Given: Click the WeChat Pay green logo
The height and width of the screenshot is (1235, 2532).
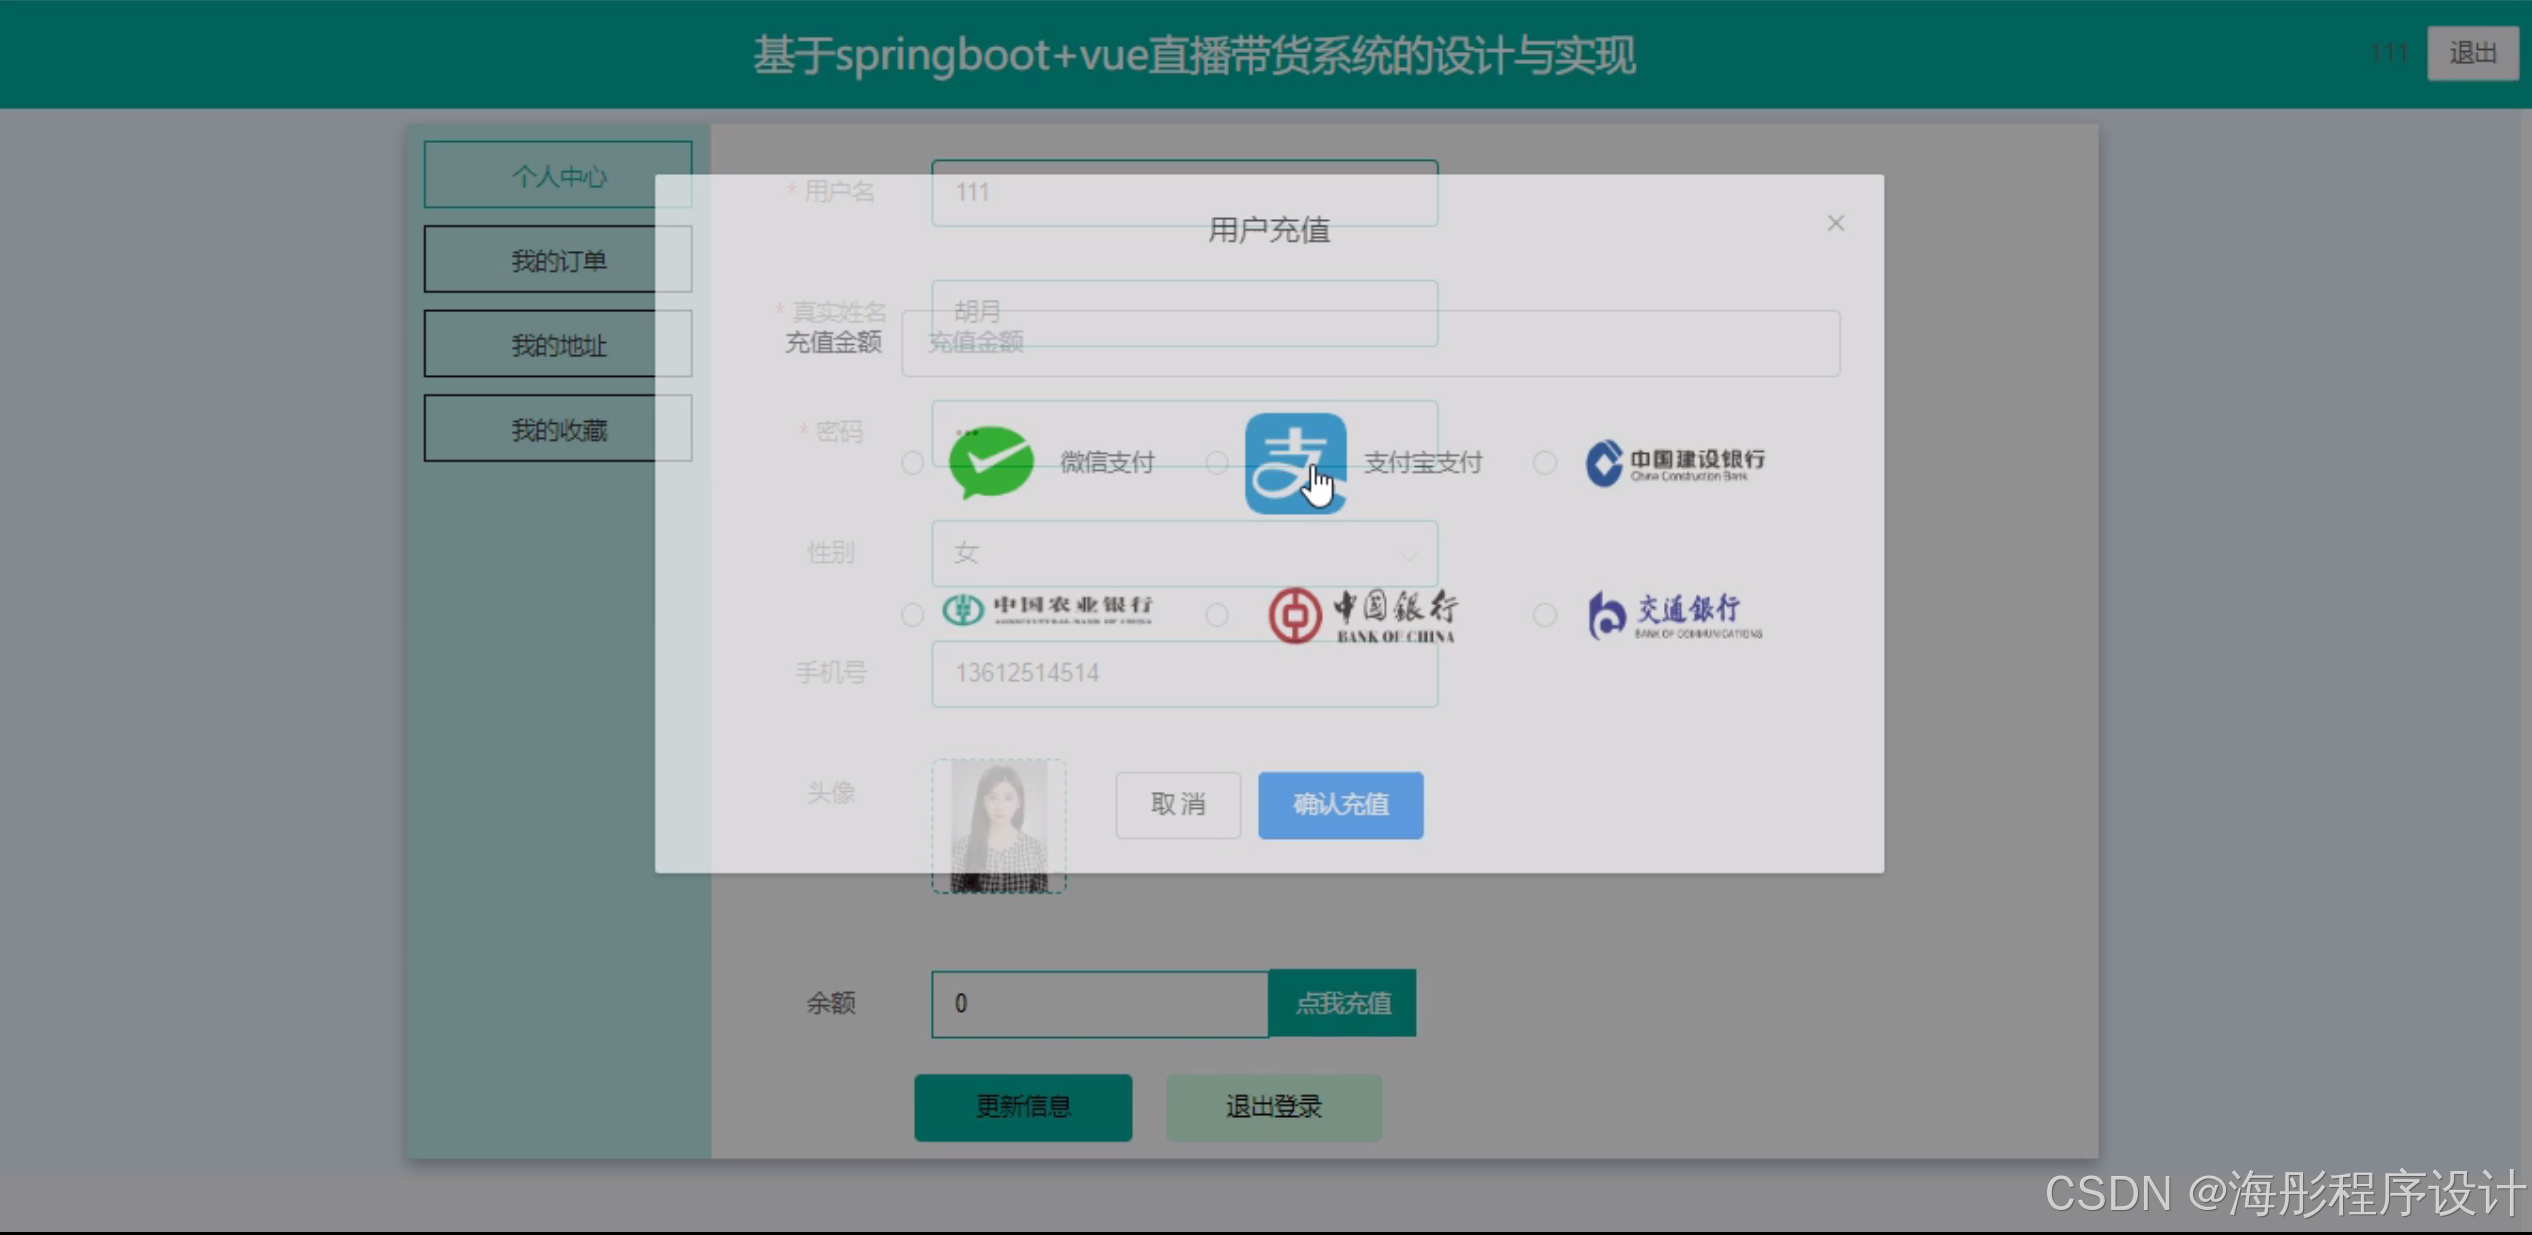Looking at the screenshot, I should pyautogui.click(x=991, y=462).
